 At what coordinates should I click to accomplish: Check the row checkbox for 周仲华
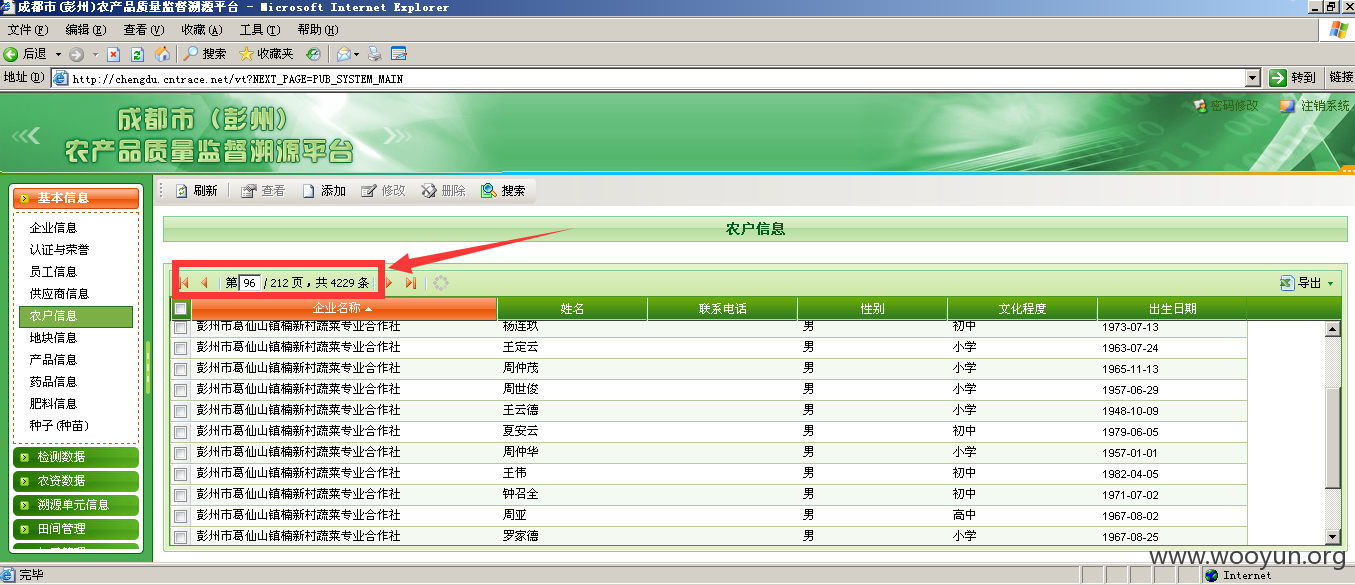click(x=180, y=453)
